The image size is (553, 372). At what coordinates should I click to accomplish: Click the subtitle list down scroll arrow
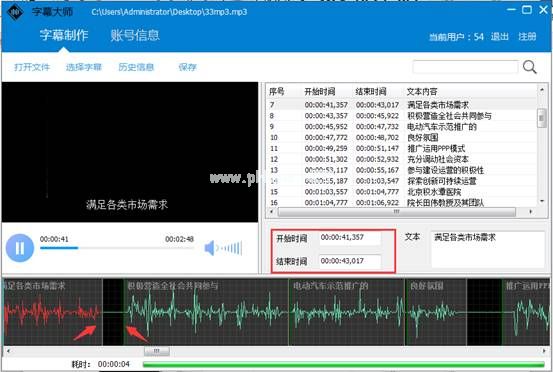pyautogui.click(x=542, y=201)
